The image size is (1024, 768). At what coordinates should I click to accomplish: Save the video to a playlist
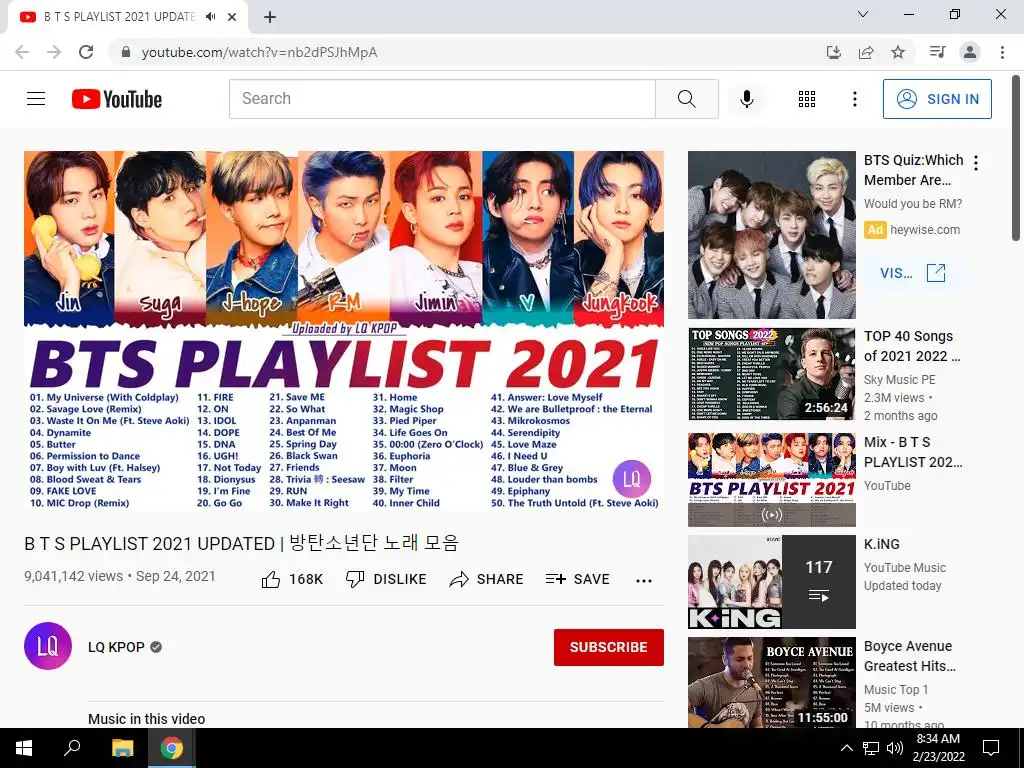coord(577,579)
